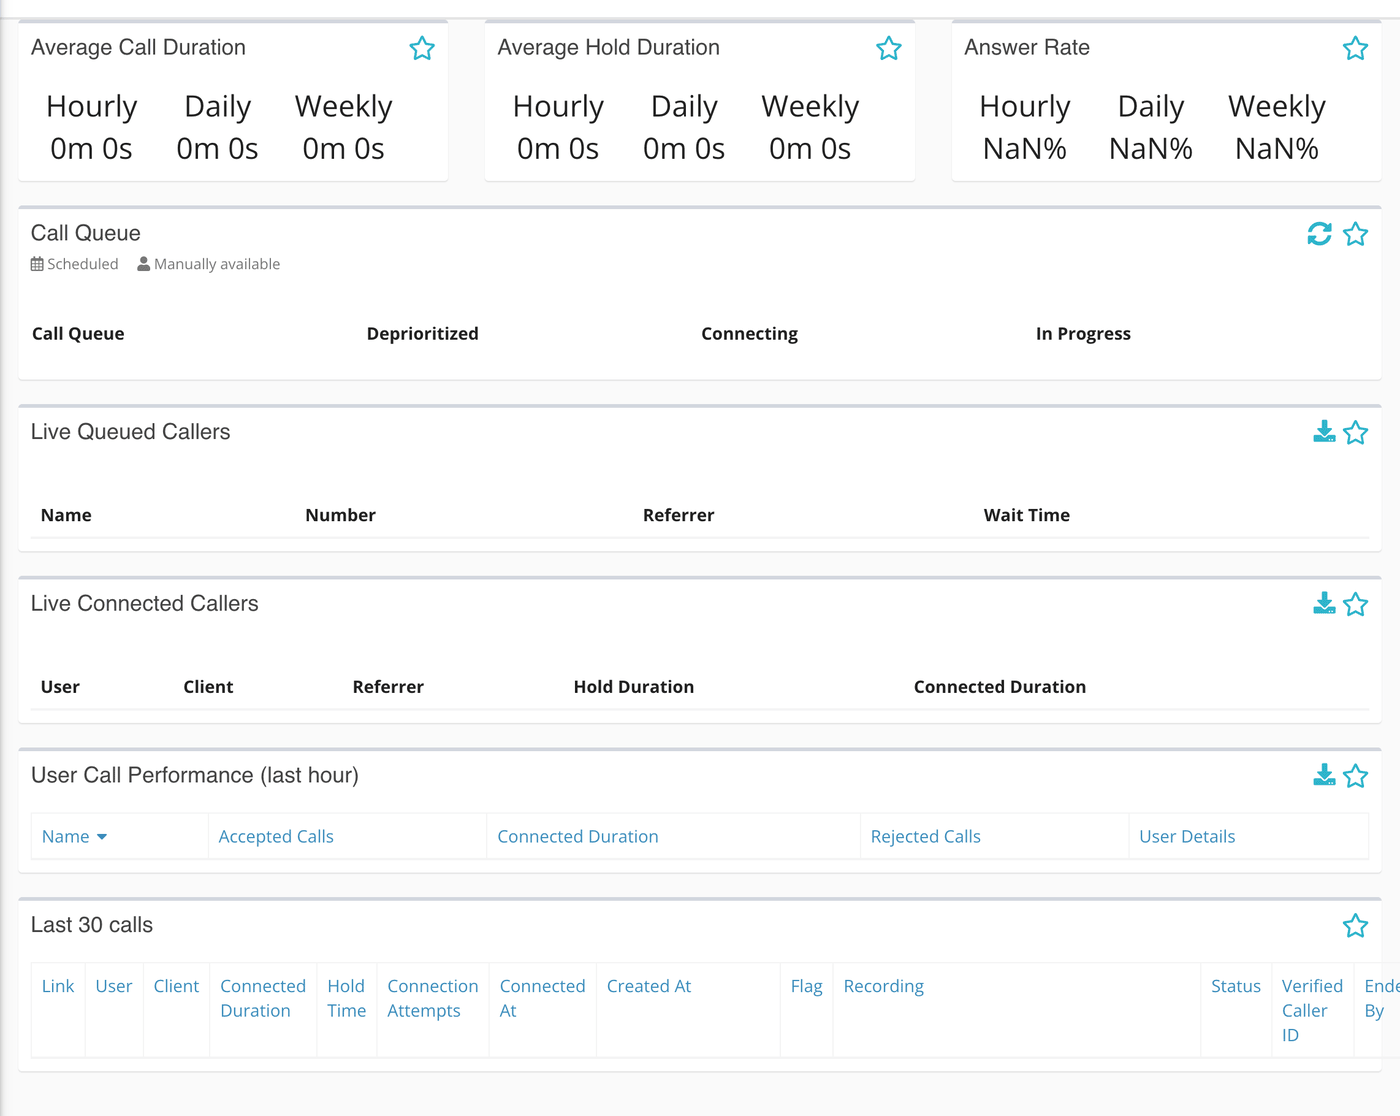1400x1116 pixels.
Task: Select the Manually available label
Action: click(217, 264)
